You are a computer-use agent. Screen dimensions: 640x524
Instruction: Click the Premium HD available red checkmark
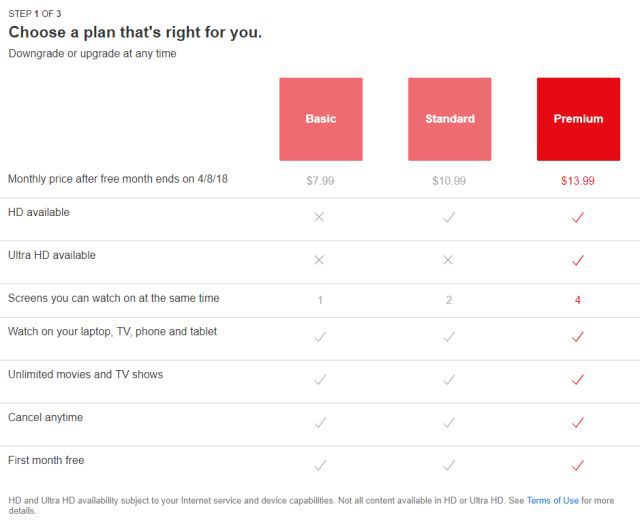(578, 217)
